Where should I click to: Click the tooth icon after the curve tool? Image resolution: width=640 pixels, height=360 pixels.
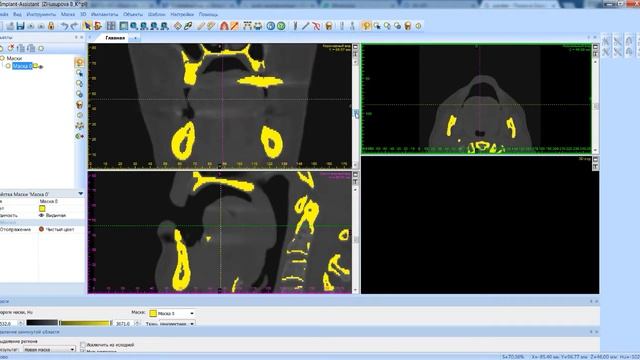329,26
